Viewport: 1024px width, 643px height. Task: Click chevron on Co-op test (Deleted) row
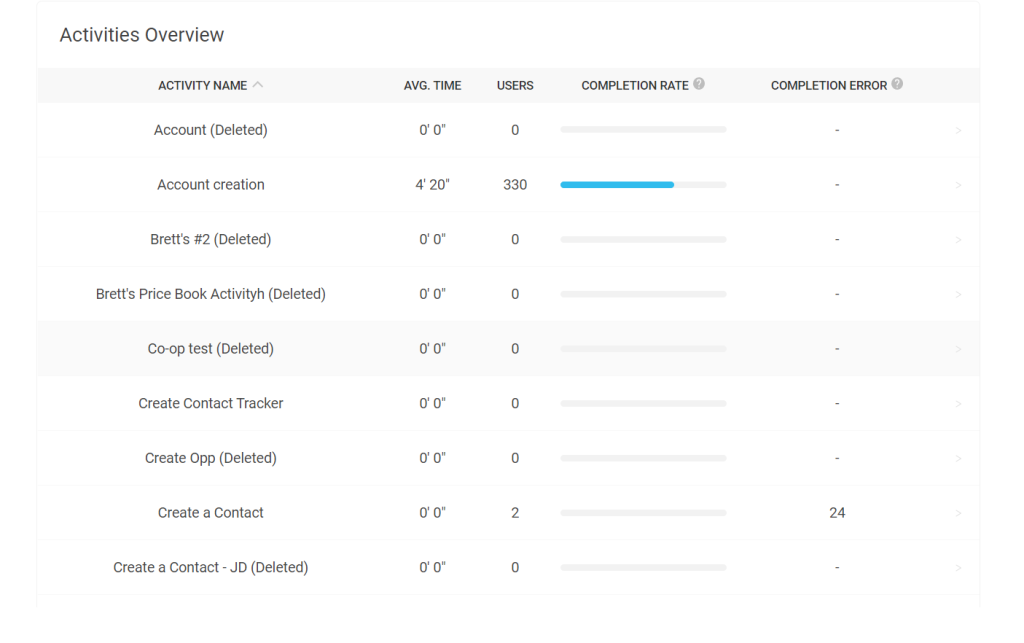(x=958, y=349)
